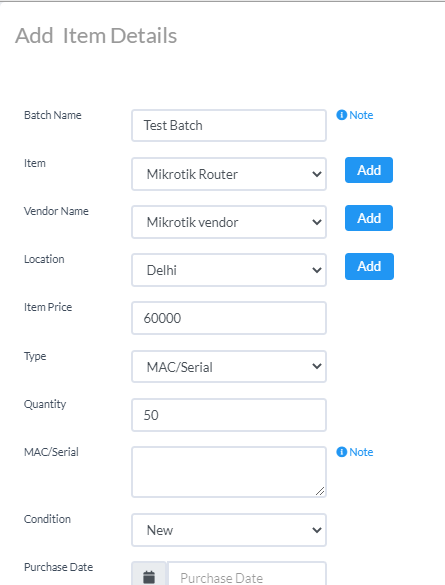The image size is (445, 585).
Task: Click the Purchase Date input field
Action: [x=247, y=577]
